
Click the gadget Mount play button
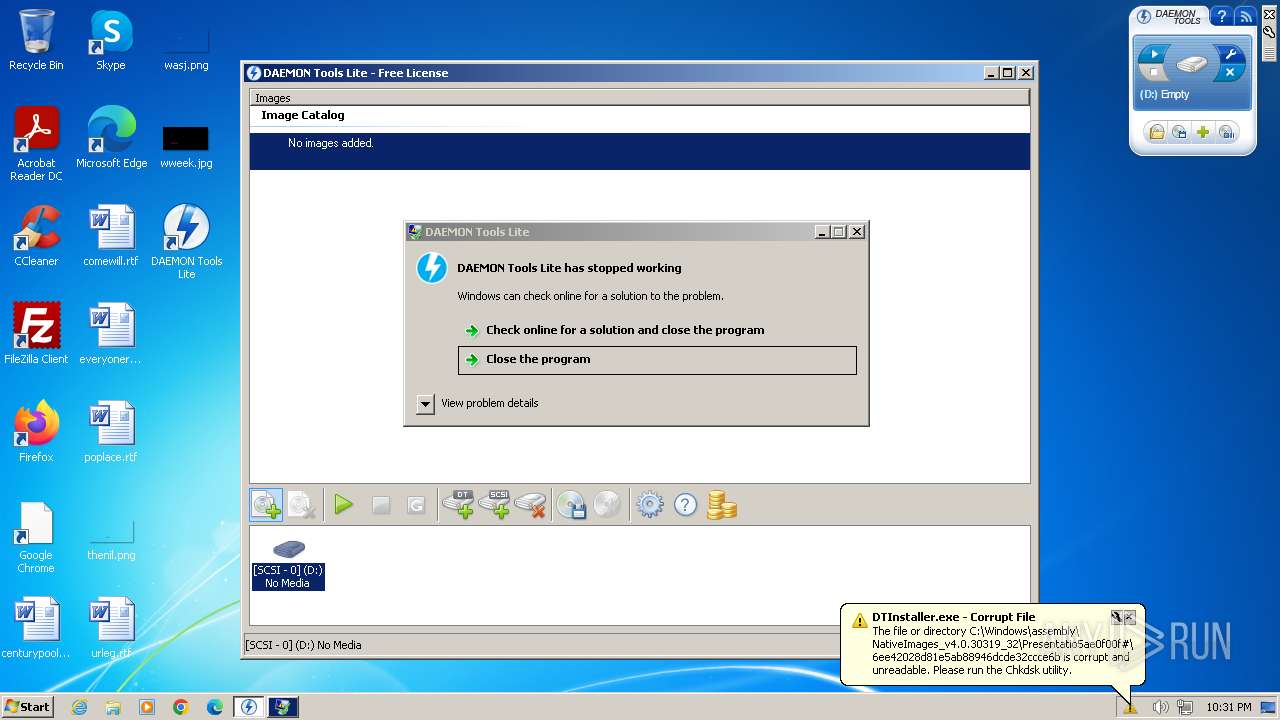pos(1155,53)
